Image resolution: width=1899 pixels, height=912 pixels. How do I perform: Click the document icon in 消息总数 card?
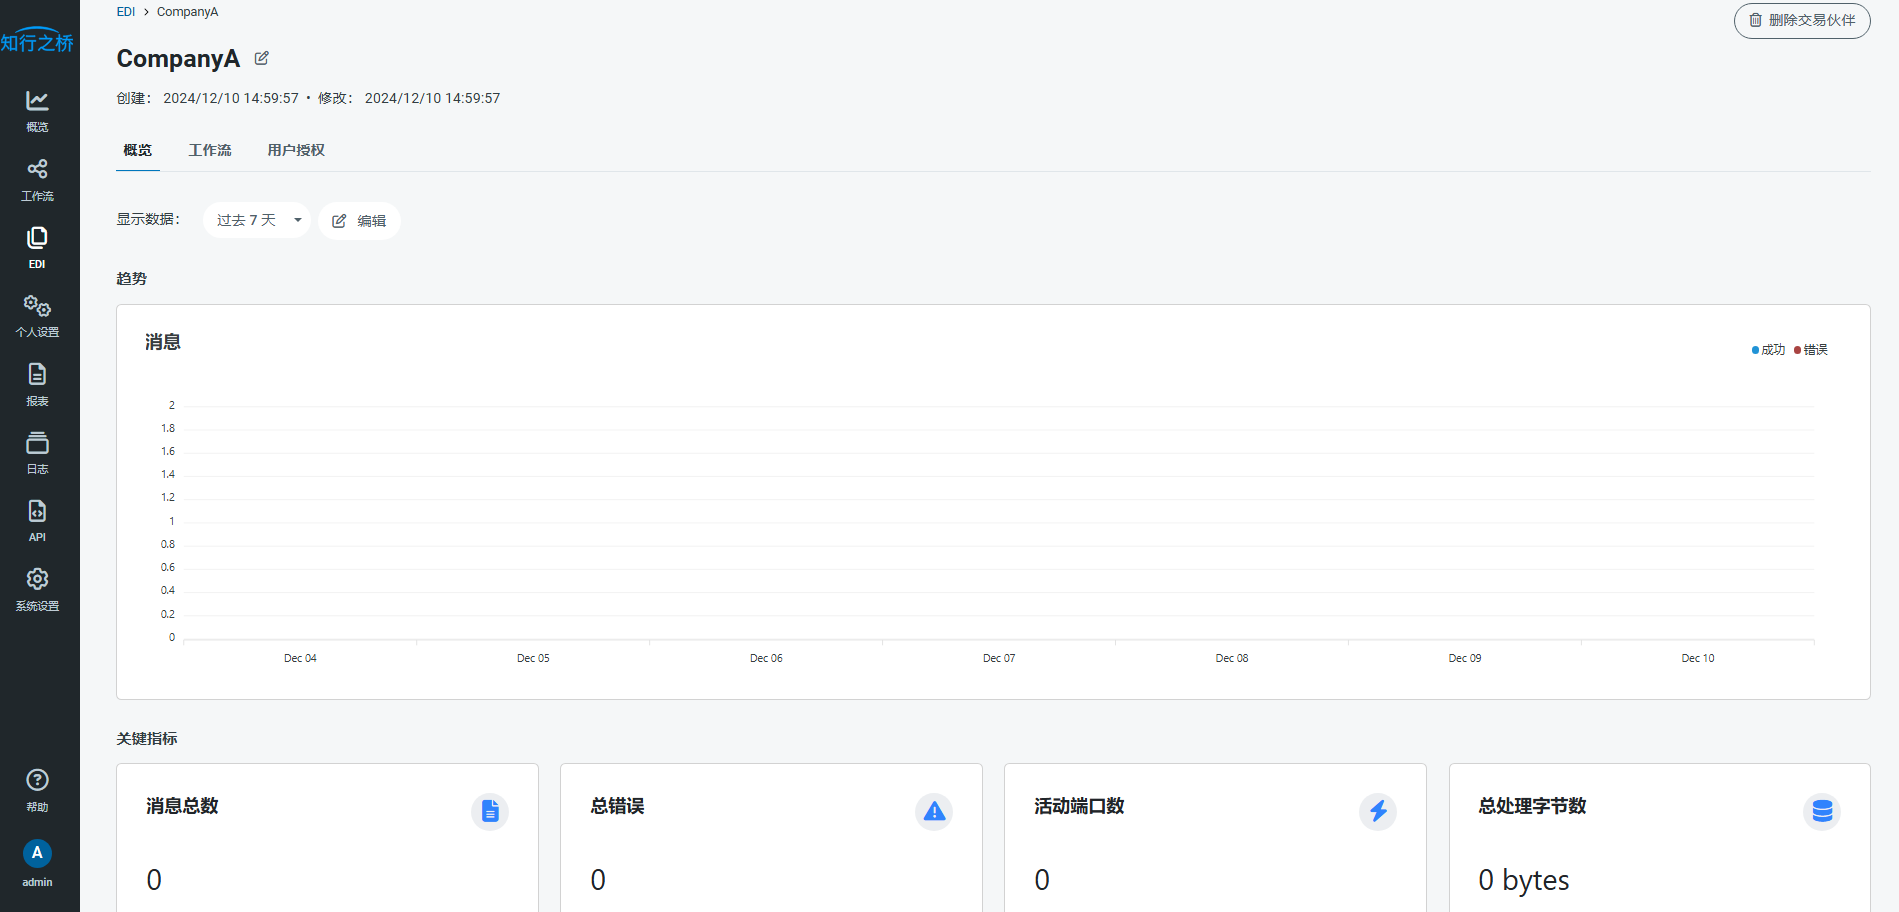[x=490, y=811]
